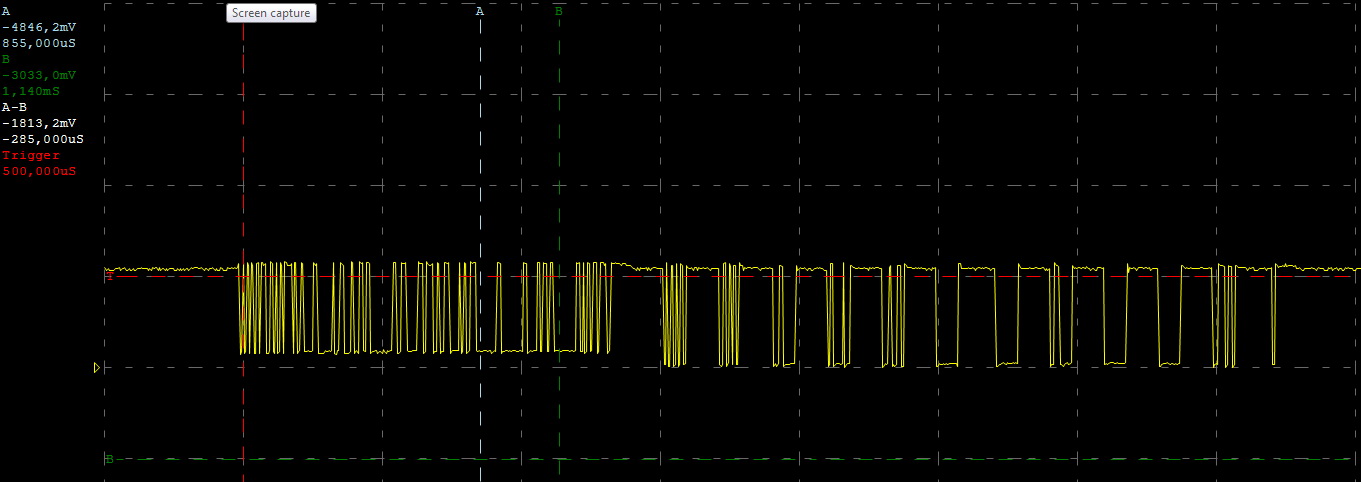This screenshot has height=482, width=1361.
Task: Click the cursor A voltage readout -4846,2mV
Action: 39,27
